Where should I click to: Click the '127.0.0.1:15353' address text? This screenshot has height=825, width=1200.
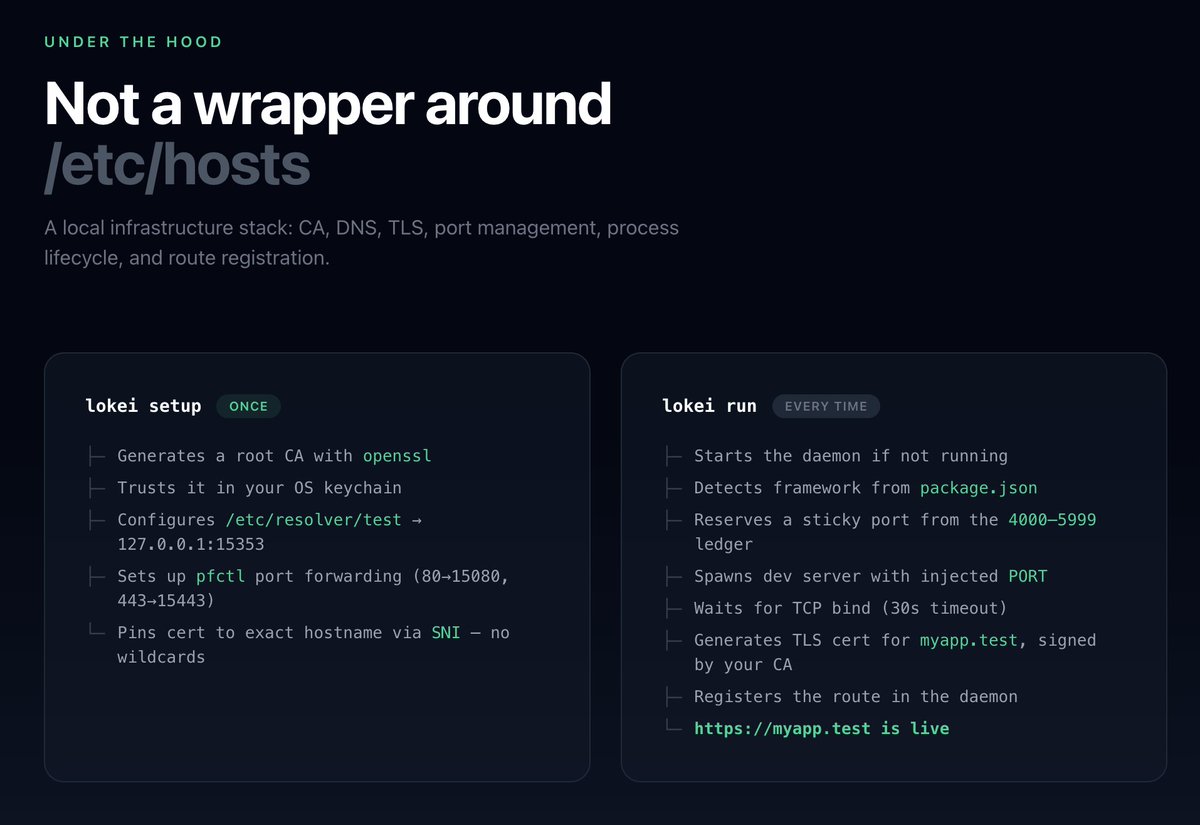[x=191, y=545]
